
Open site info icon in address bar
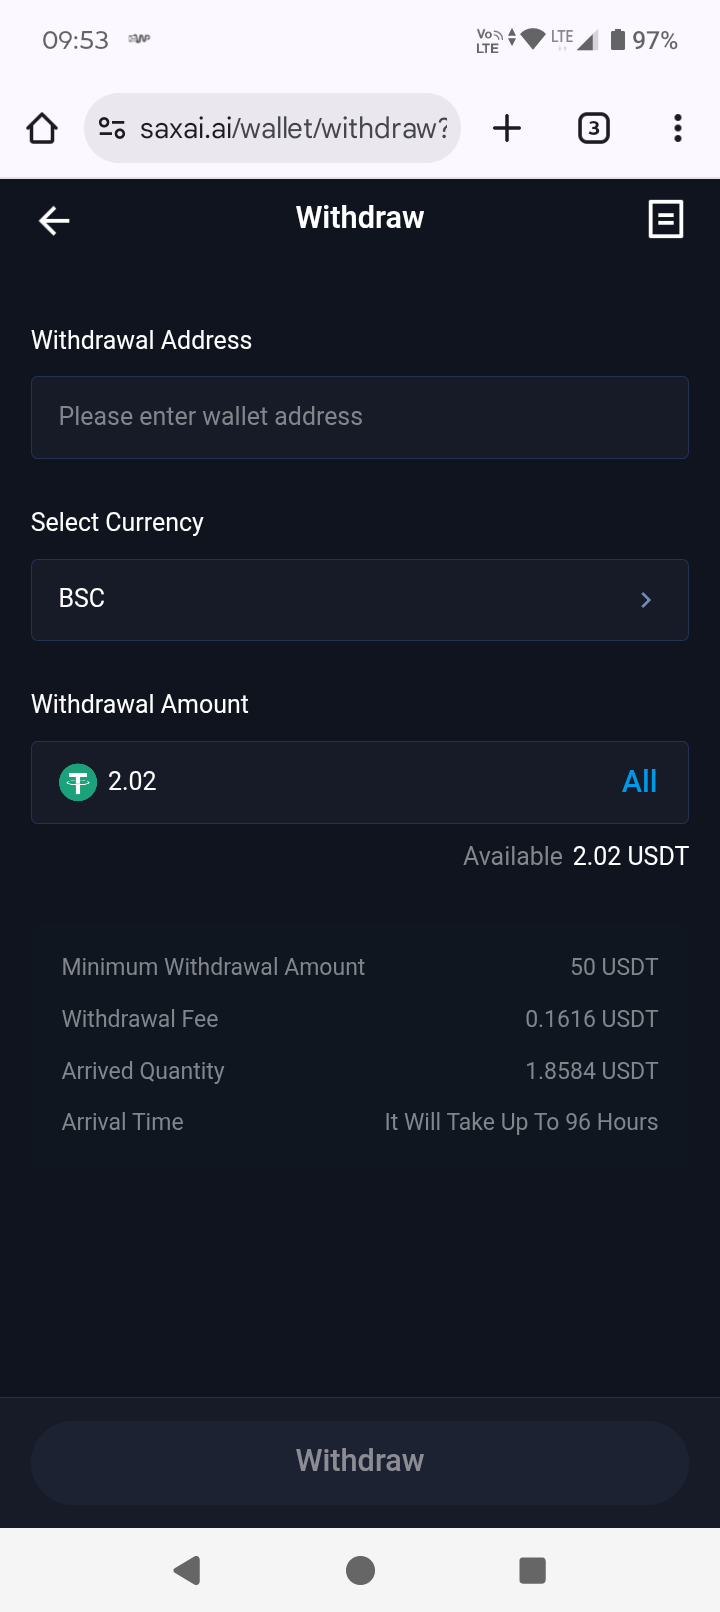(112, 128)
